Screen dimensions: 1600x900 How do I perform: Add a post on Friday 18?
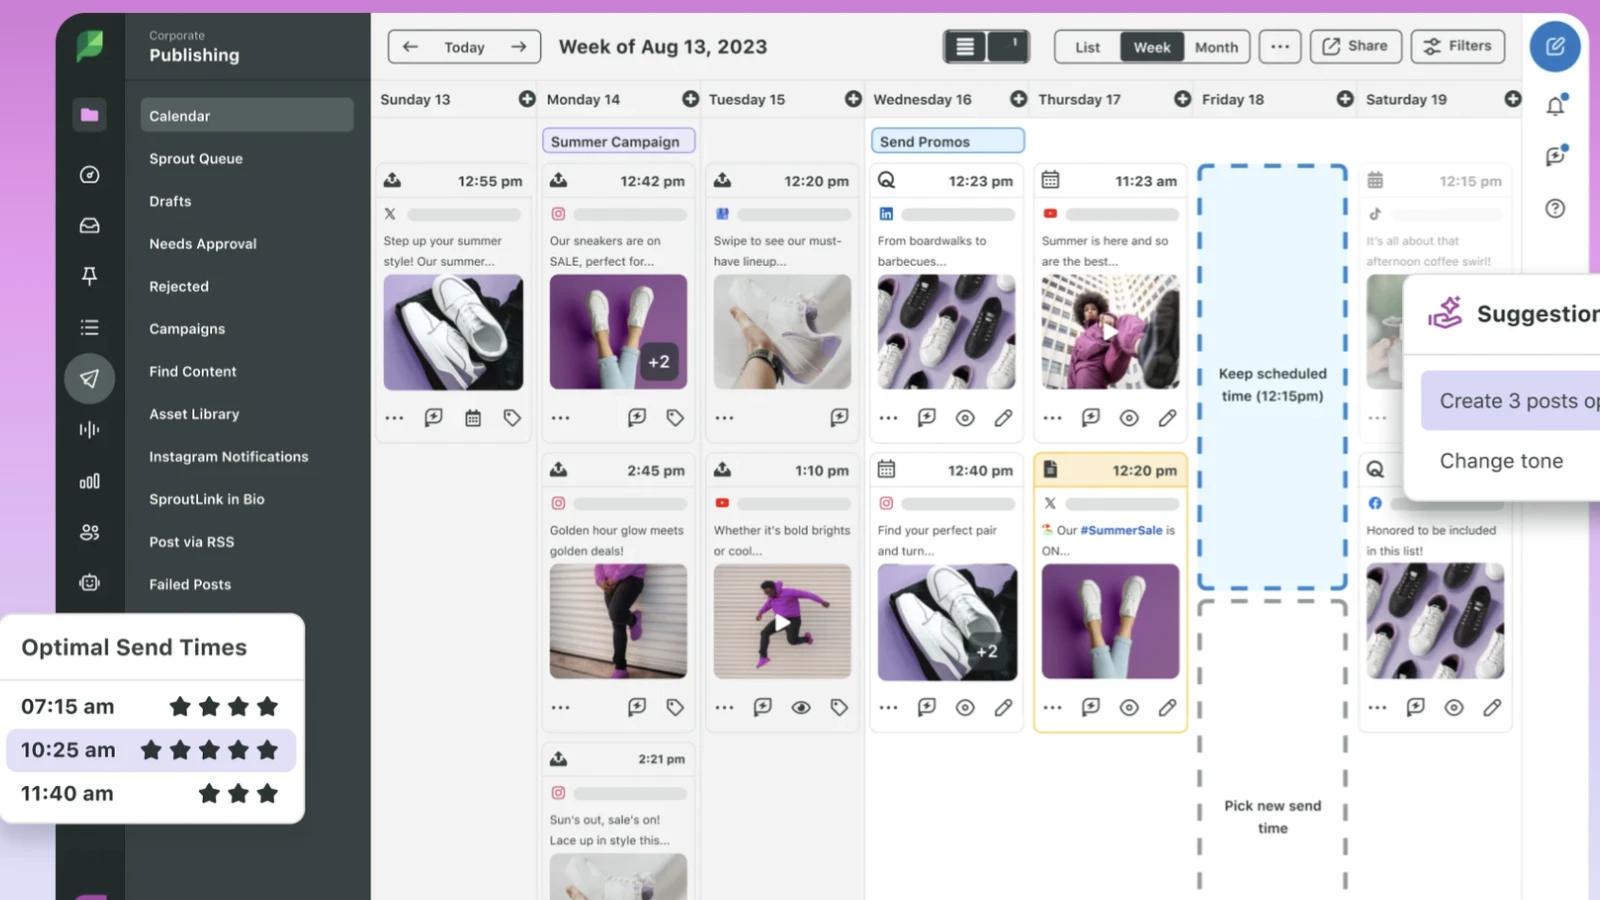pyautogui.click(x=1345, y=99)
